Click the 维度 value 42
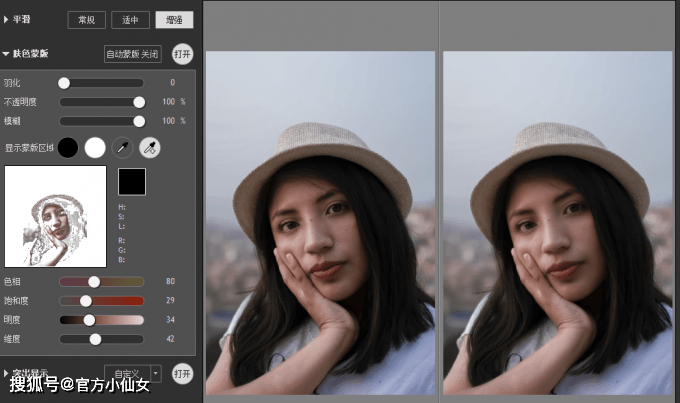 click(170, 338)
